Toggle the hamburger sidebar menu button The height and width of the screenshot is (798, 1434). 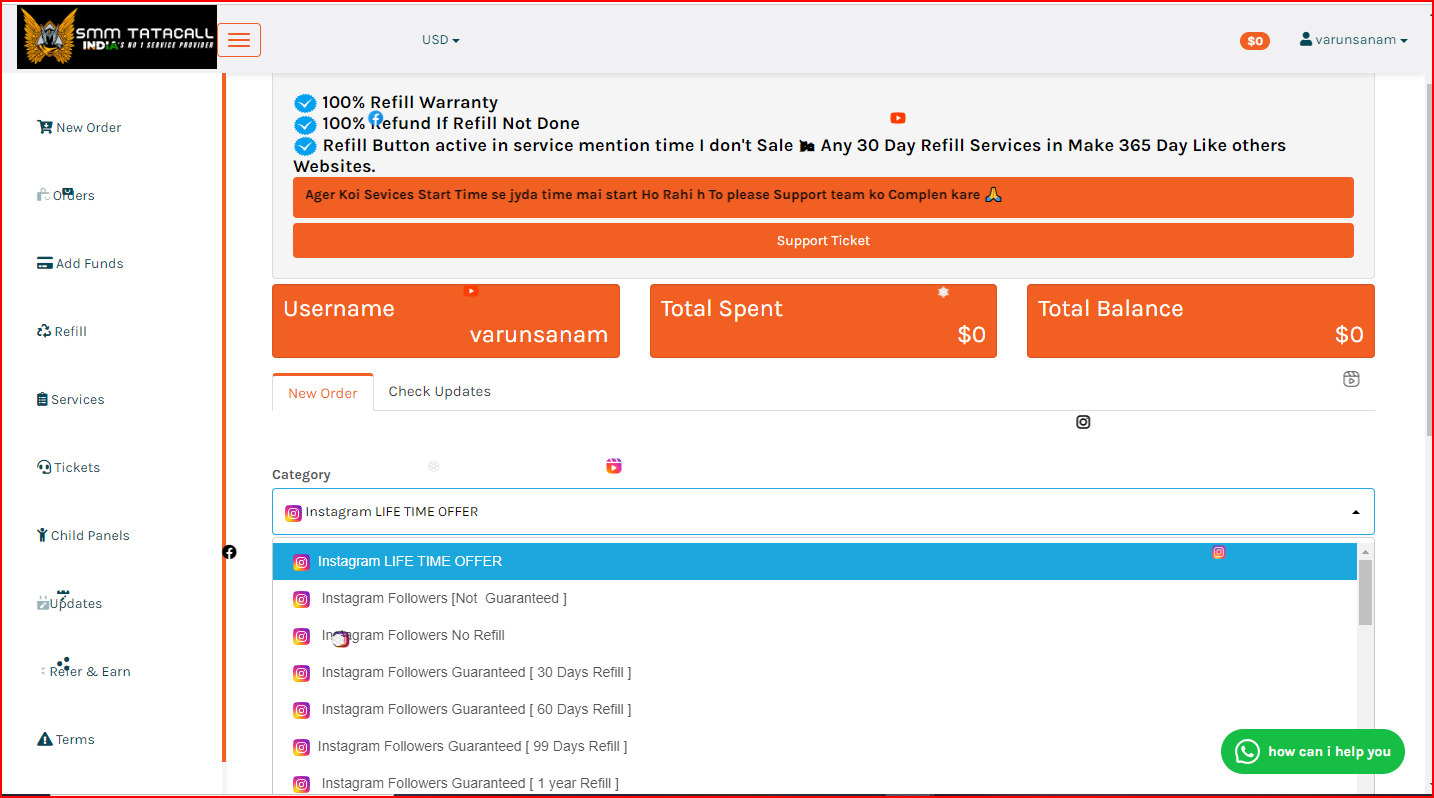pyautogui.click(x=239, y=40)
